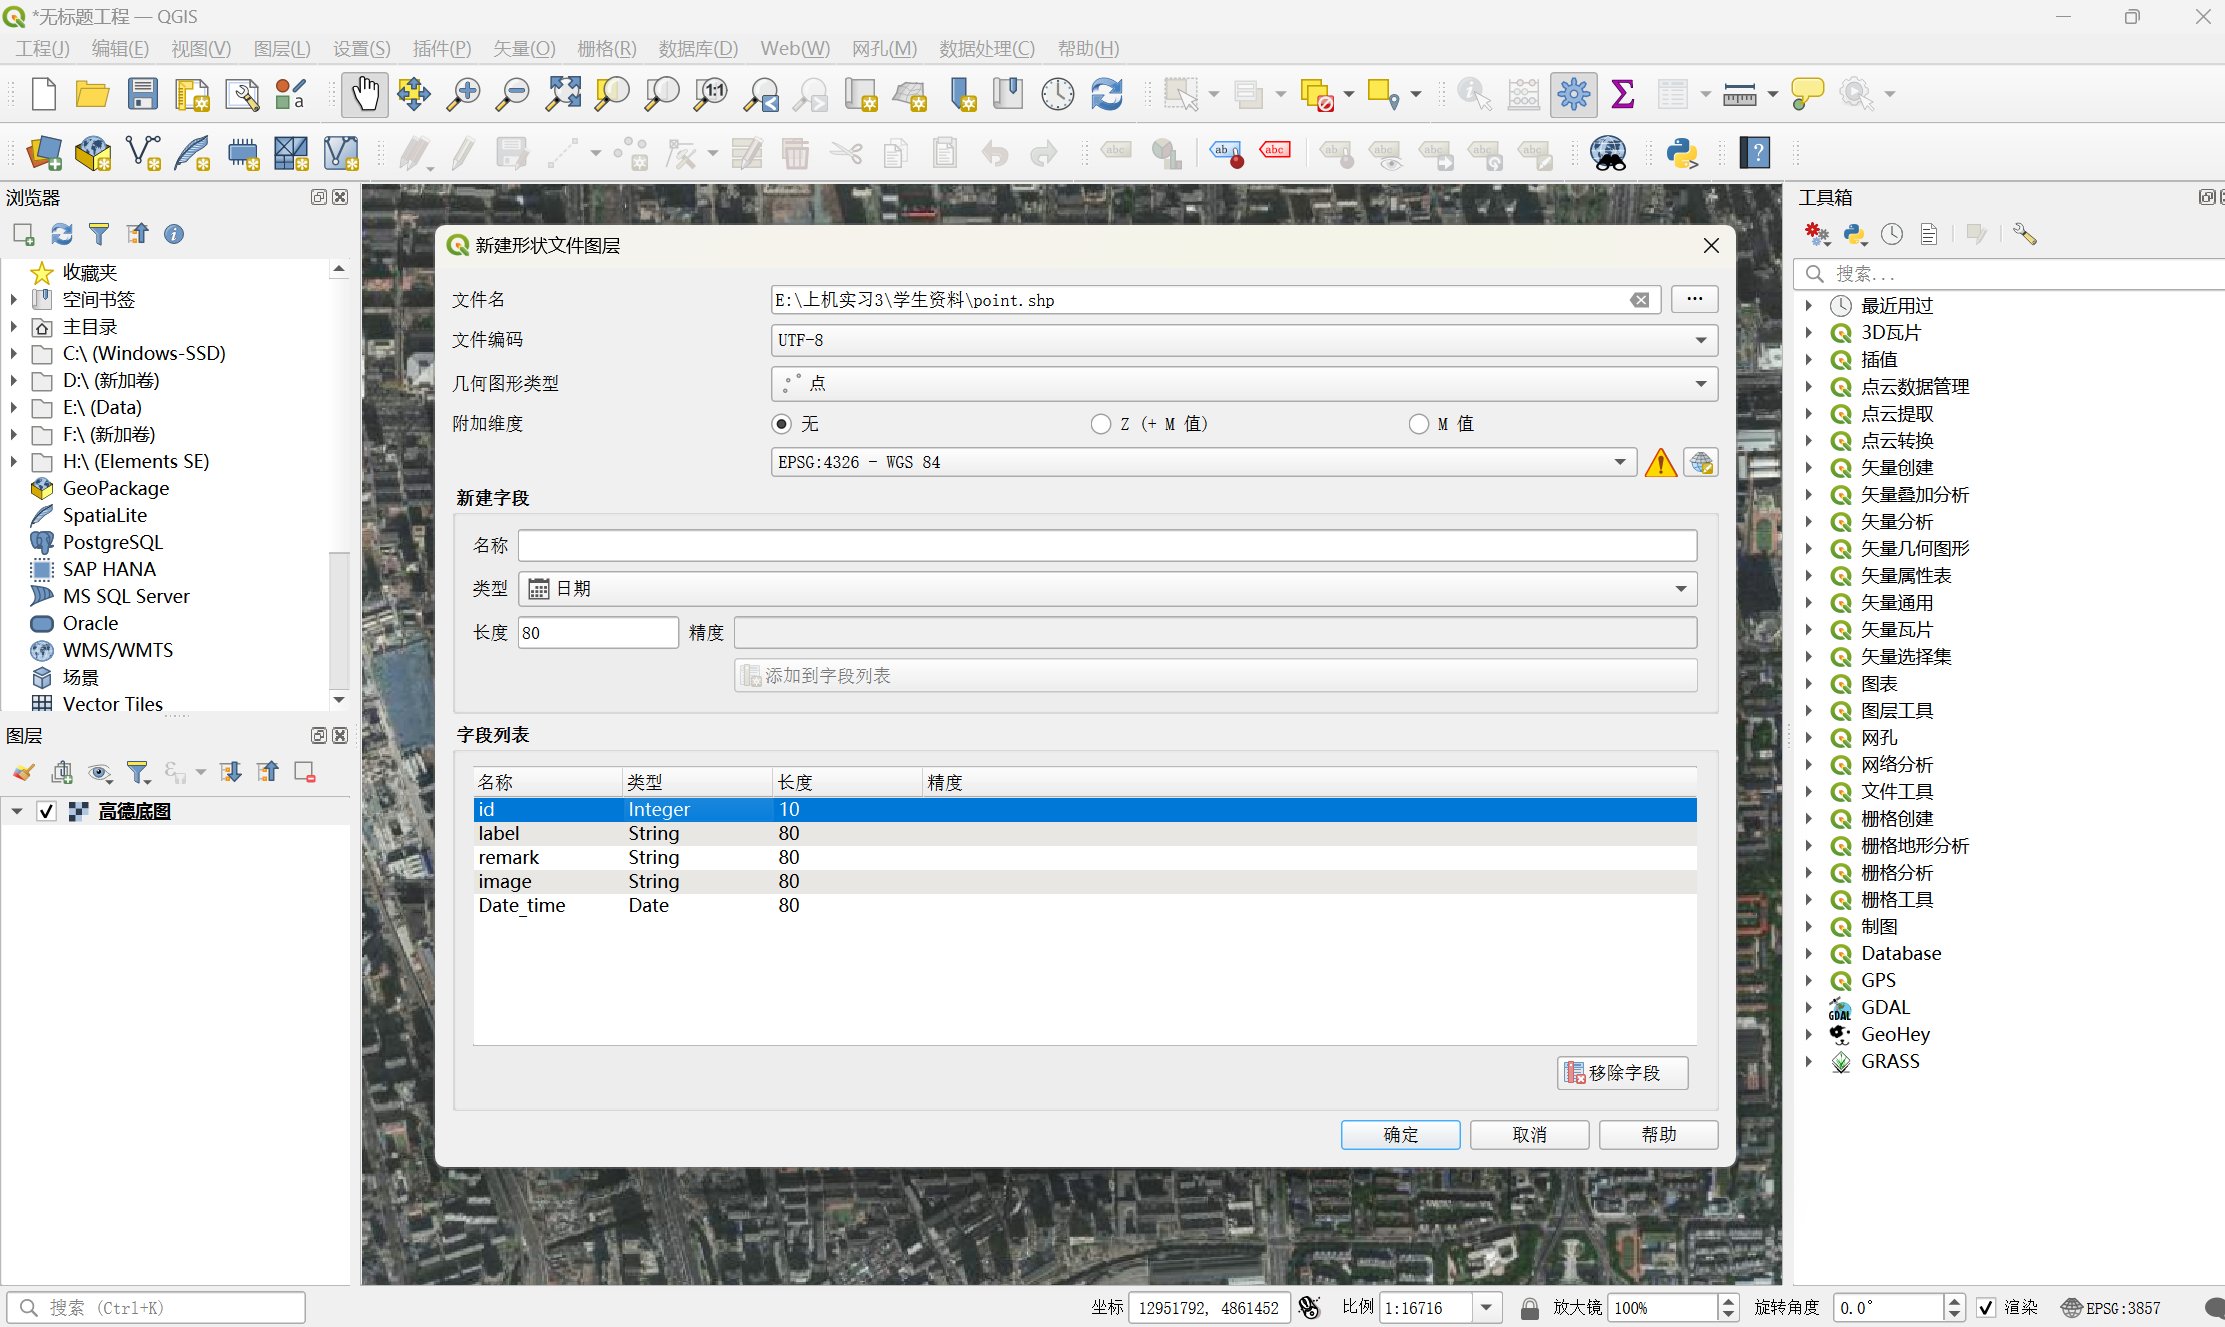The image size is (2225, 1327).
Task: Open the Processing Toolbox gear icon
Action: (x=1573, y=94)
